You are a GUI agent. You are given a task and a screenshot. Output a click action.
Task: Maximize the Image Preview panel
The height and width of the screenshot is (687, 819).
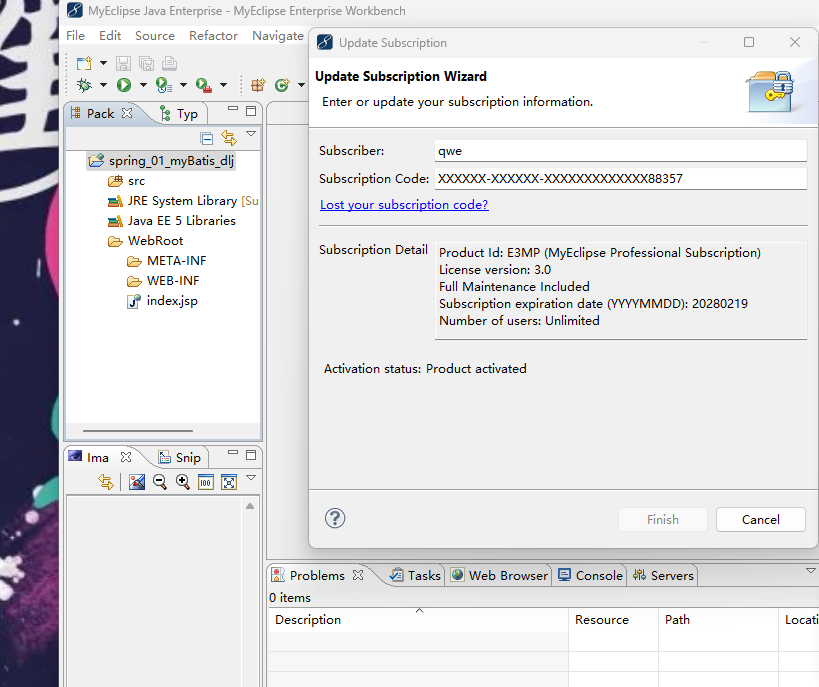tap(251, 455)
